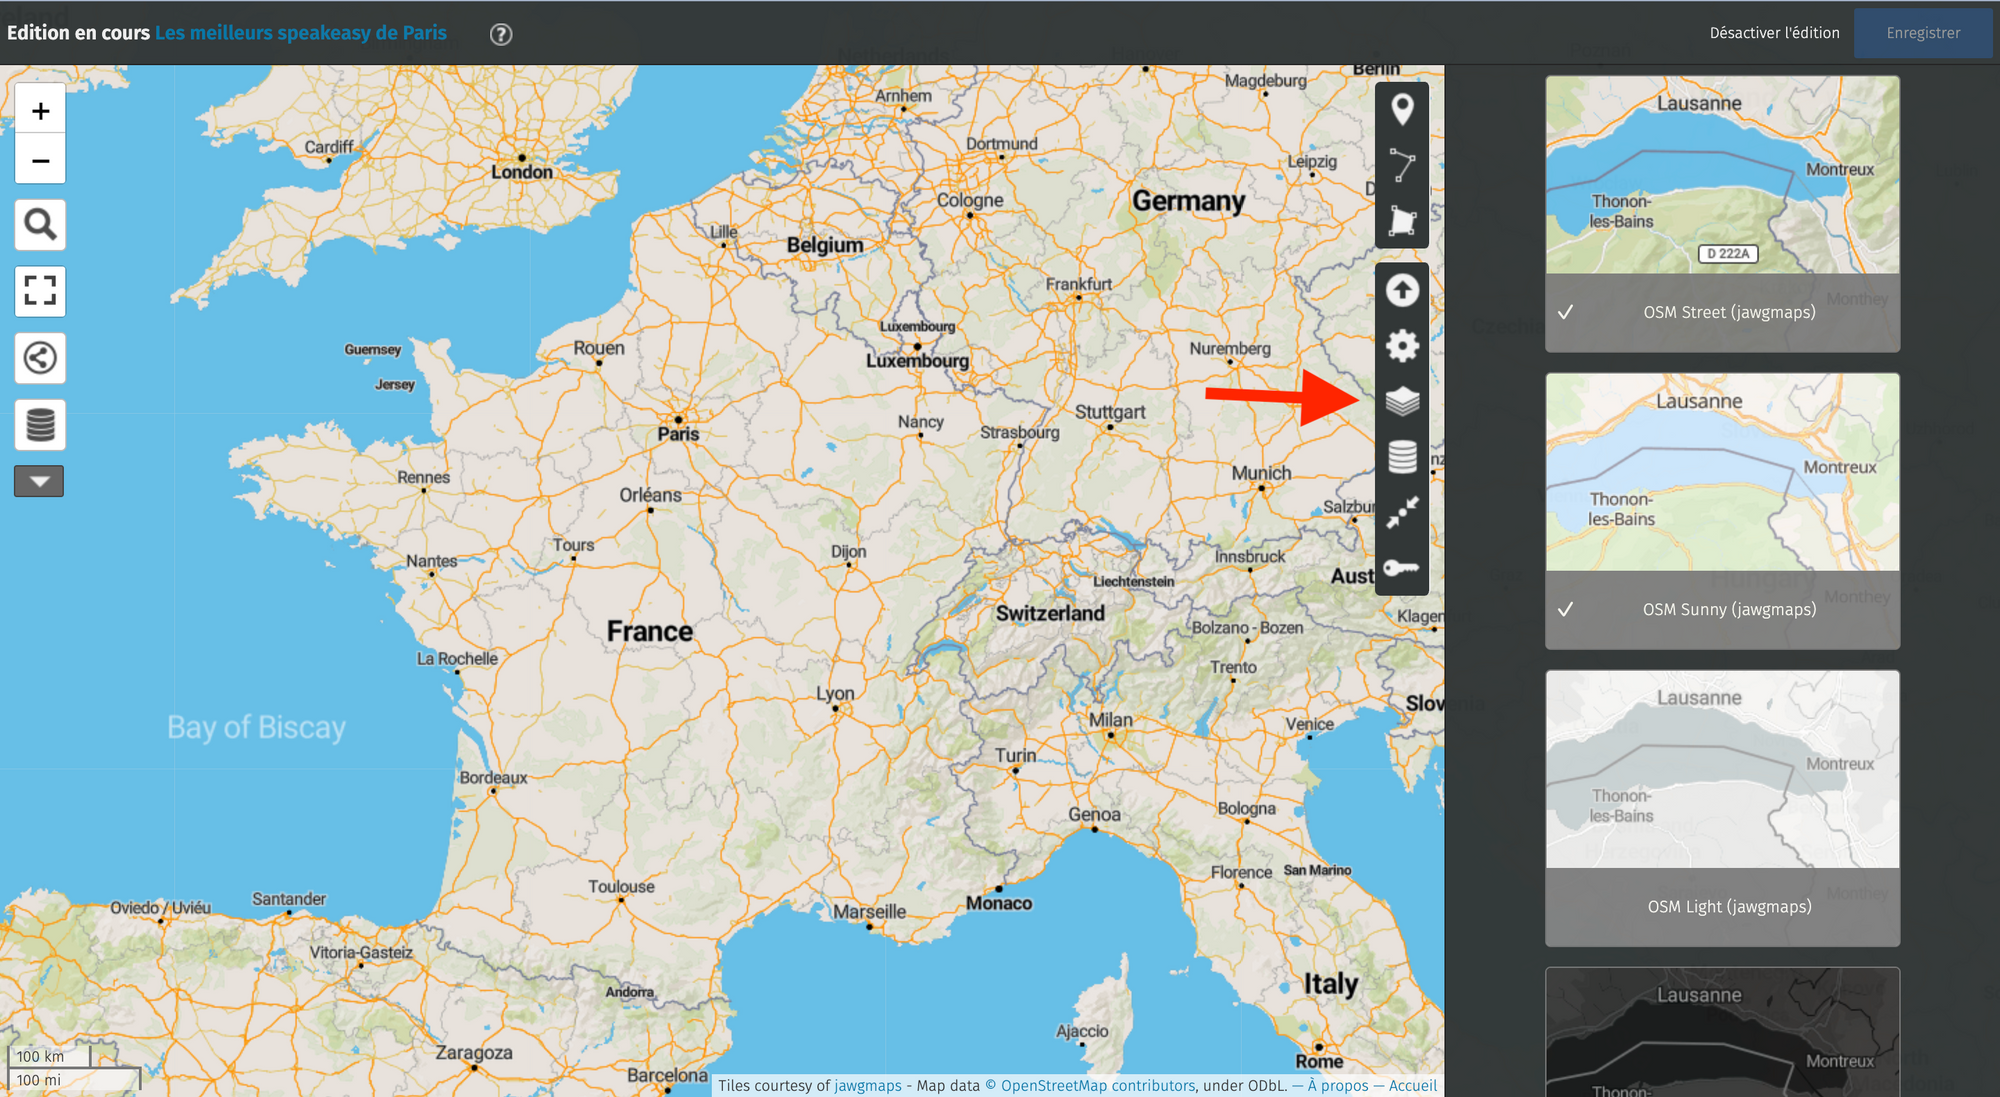Click the Belgium country label

pyautogui.click(x=825, y=245)
